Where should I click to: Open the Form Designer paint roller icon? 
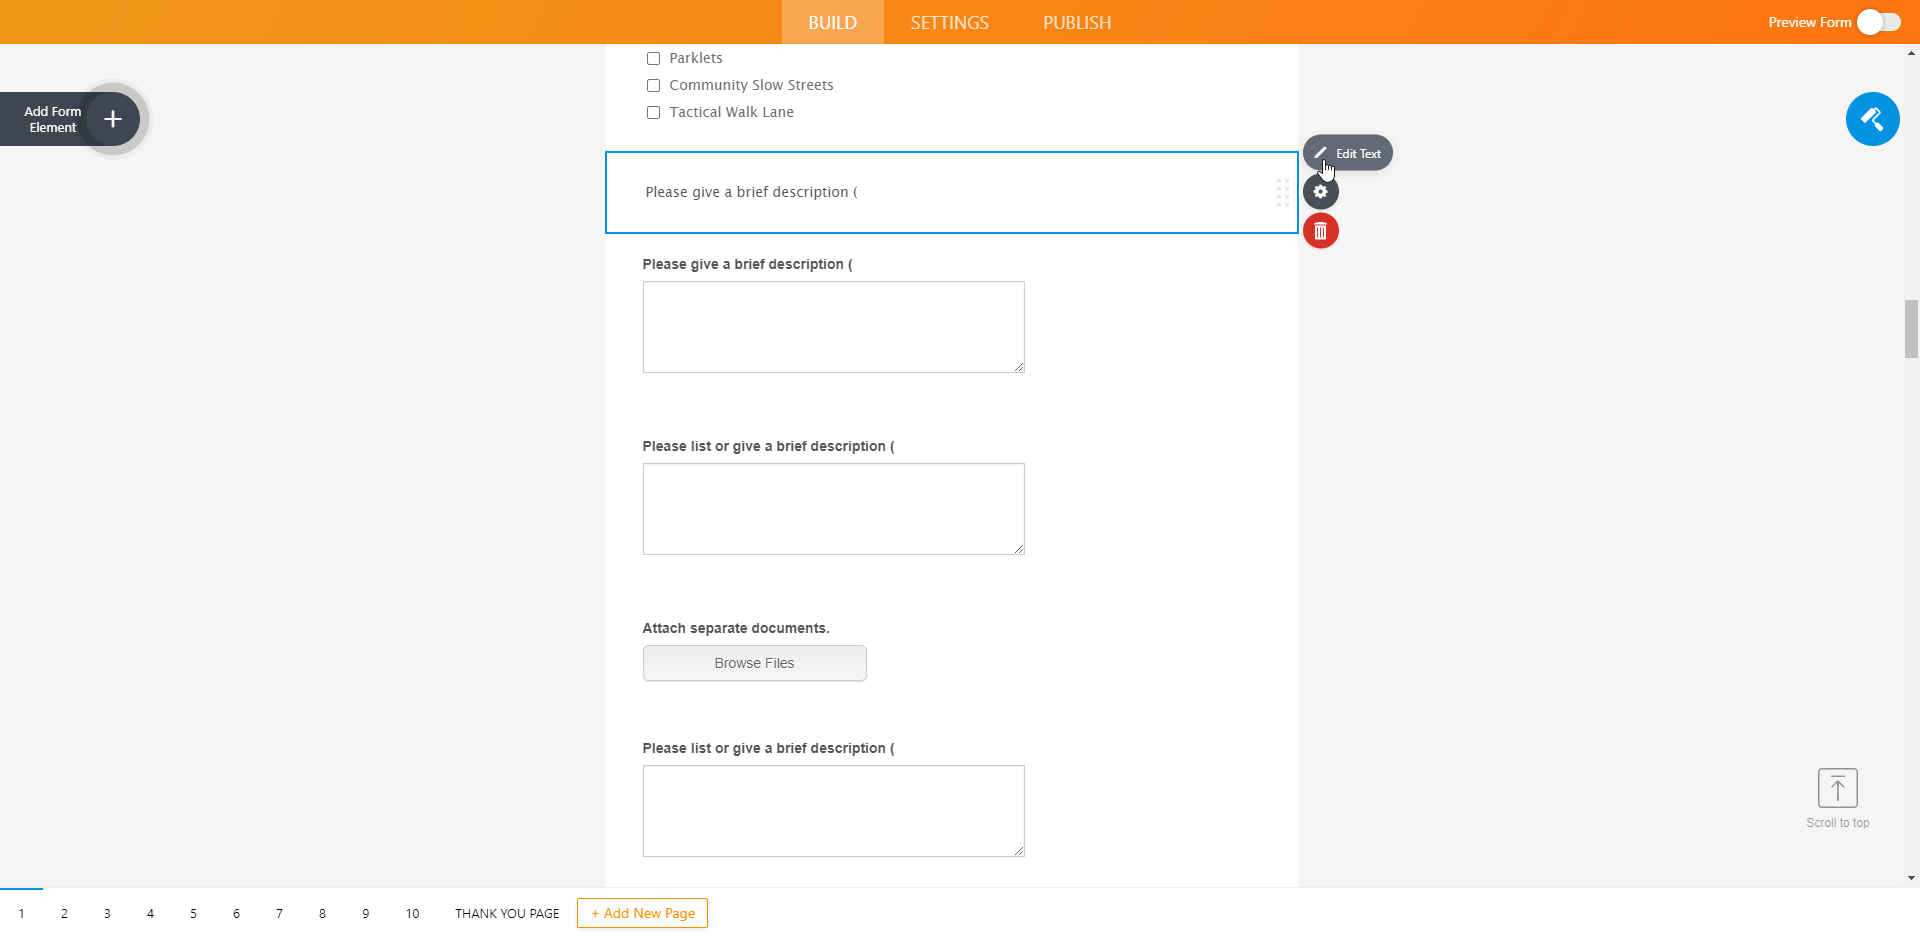tap(1872, 119)
